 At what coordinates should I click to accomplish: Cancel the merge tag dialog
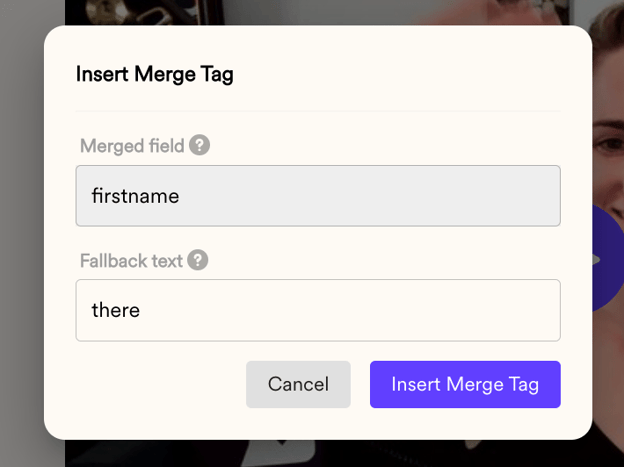(x=298, y=384)
